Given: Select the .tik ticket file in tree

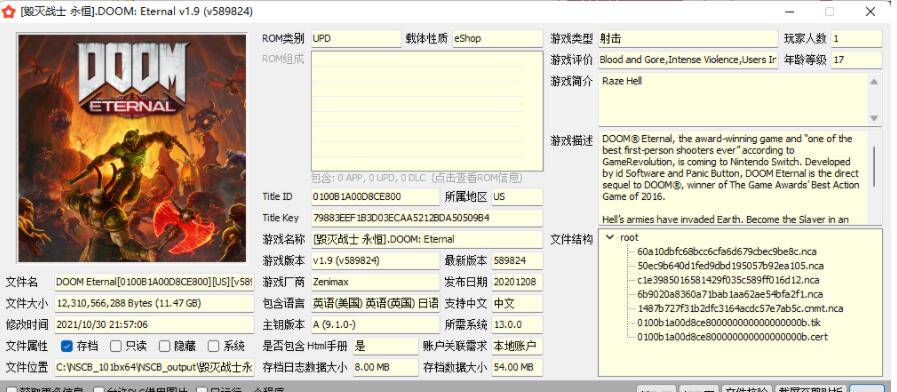Looking at the screenshot, I should [x=728, y=323].
